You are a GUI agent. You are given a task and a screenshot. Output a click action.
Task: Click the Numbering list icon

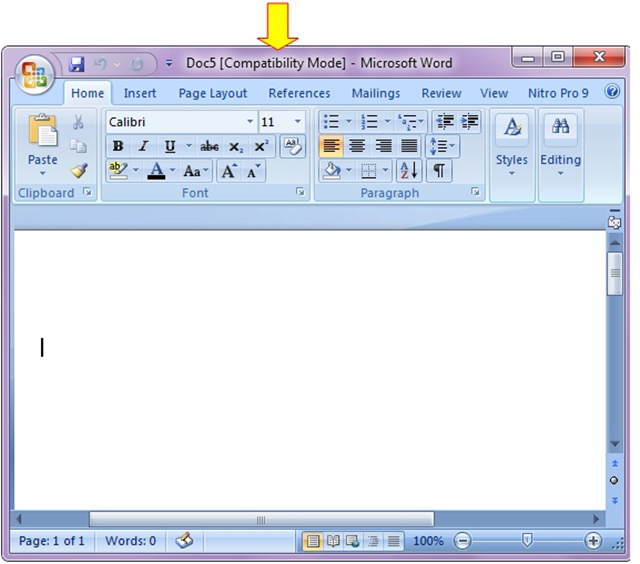[369, 122]
